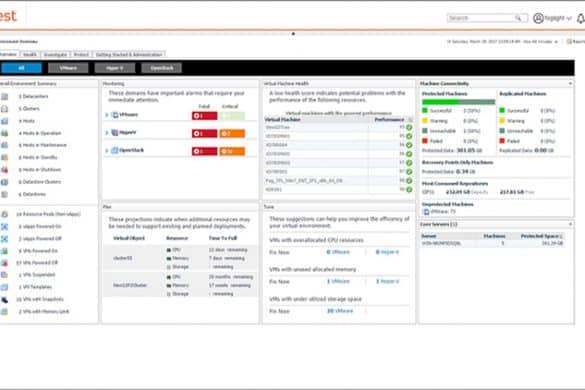The width and height of the screenshot is (585, 390).
Task: Click the VMs with Memory Limit icon
Action: 4,312
